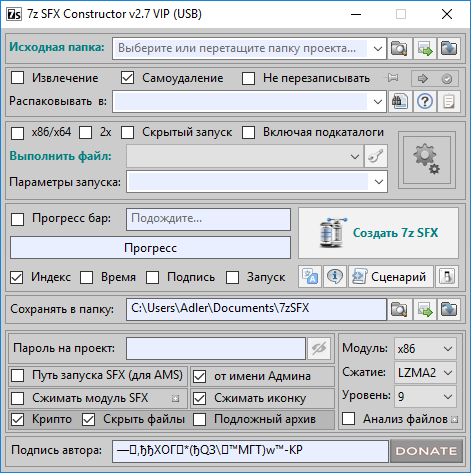Viewport: 471px width, 473px height.
Task: Browse for the source folder with the magnifier icon
Action: (x=399, y=49)
